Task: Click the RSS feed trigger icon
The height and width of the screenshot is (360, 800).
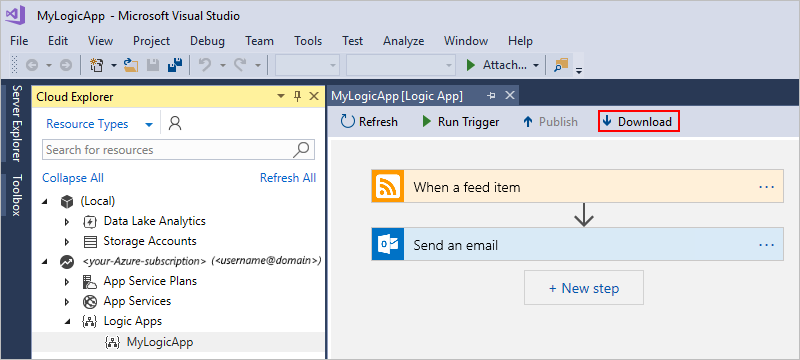Action: 388,187
